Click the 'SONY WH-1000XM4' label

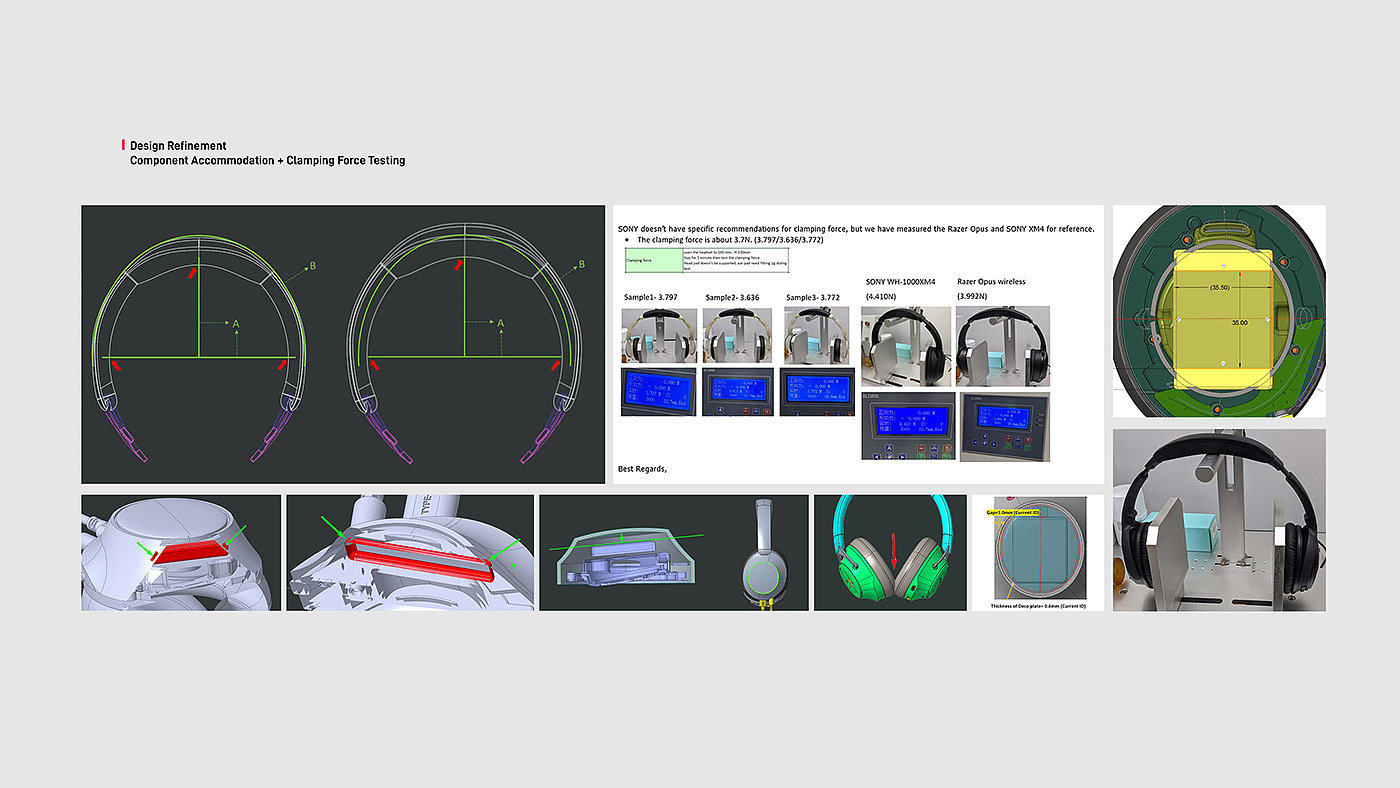coord(900,282)
